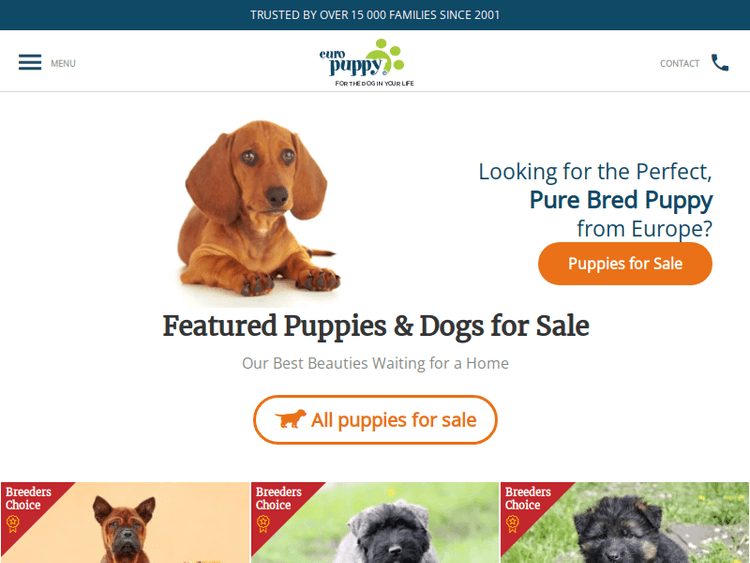Screen dimensions: 750x563
Task: Open the gray fluffy puppy photo
Action: point(375,522)
